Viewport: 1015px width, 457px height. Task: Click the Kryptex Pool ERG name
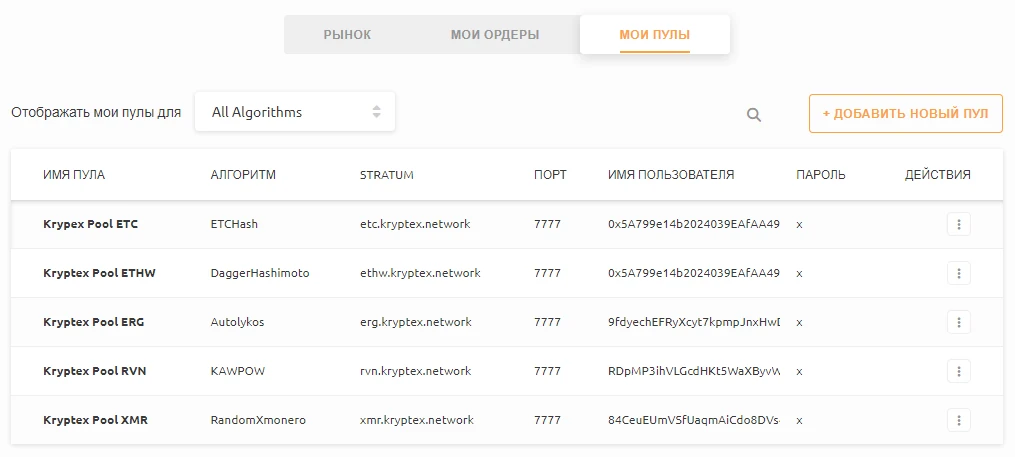coord(96,322)
